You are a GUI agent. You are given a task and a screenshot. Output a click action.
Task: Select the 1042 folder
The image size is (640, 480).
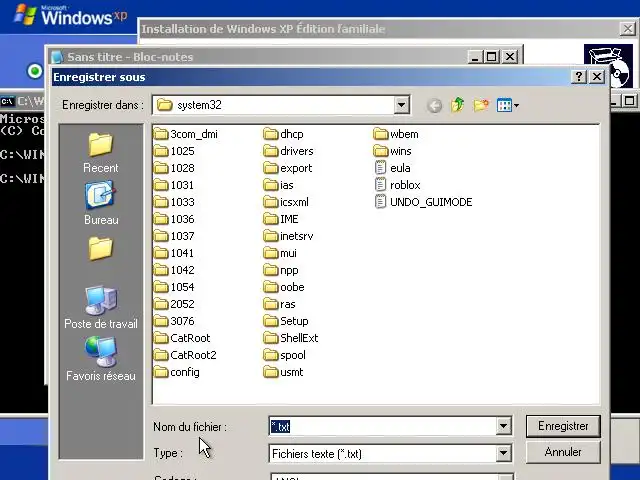click(x=174, y=270)
